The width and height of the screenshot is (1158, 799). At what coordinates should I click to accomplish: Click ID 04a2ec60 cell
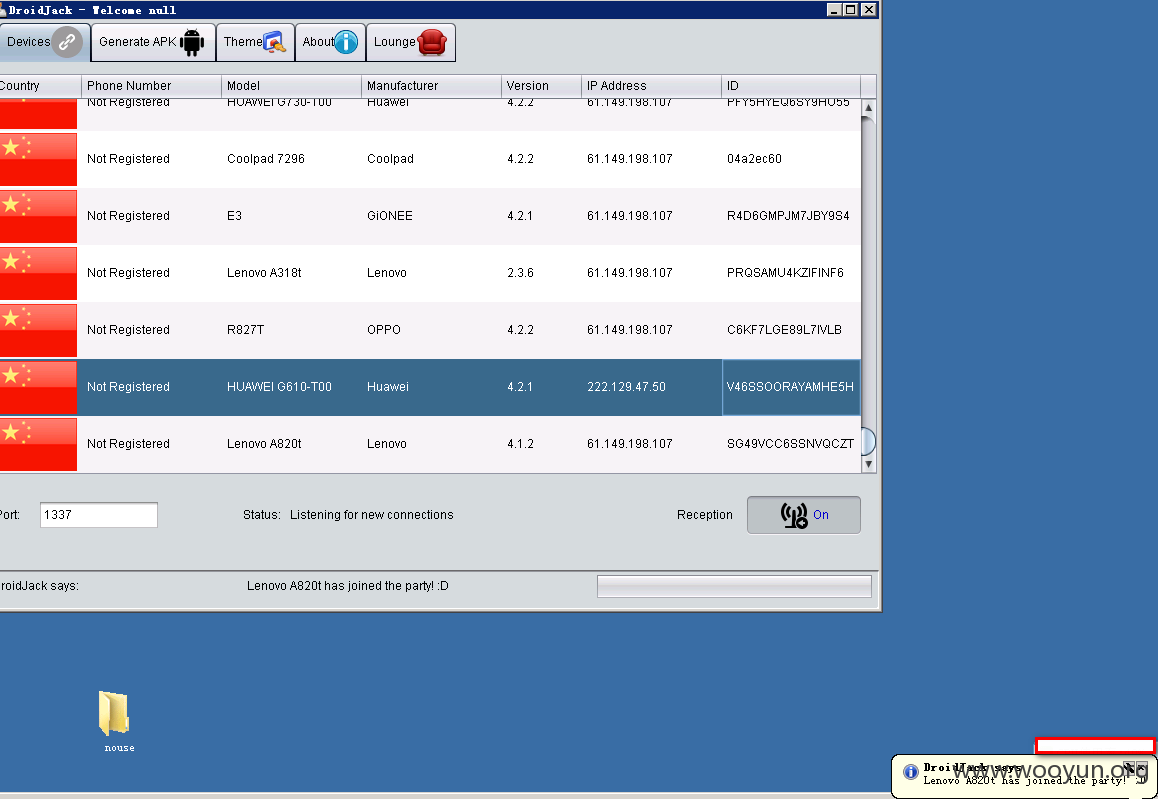[791, 159]
